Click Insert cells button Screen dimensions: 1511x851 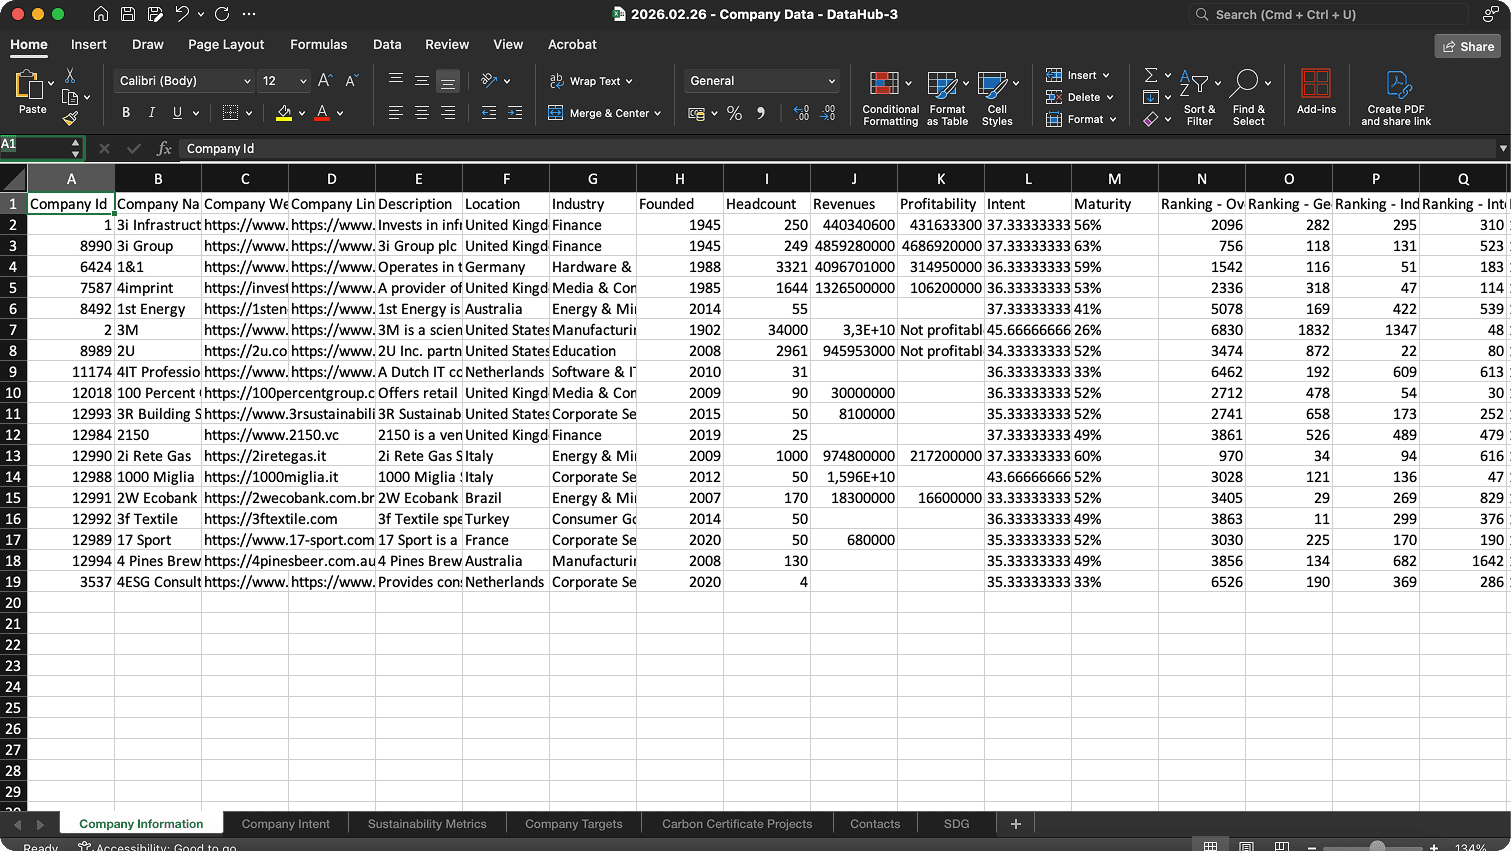pos(1077,75)
